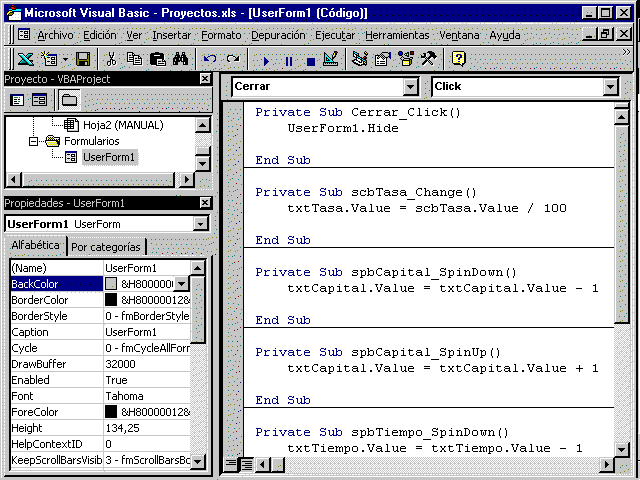Close the Propiedades - UserForm1 panel
This screenshot has height=480, width=640.
205,202
